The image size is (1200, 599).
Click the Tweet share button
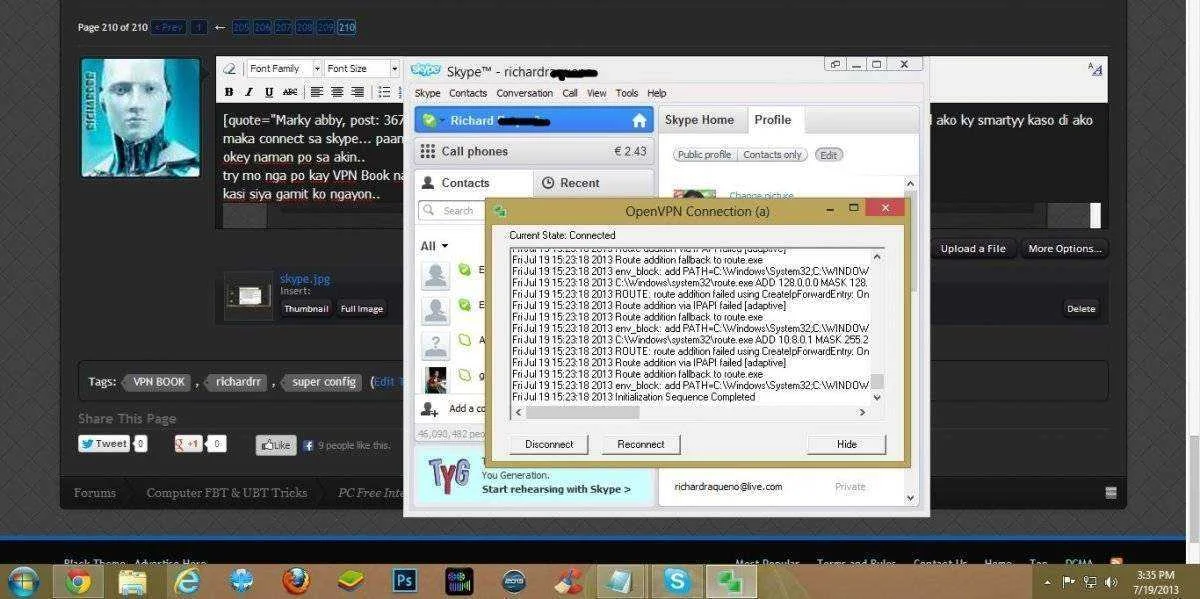tap(105, 444)
